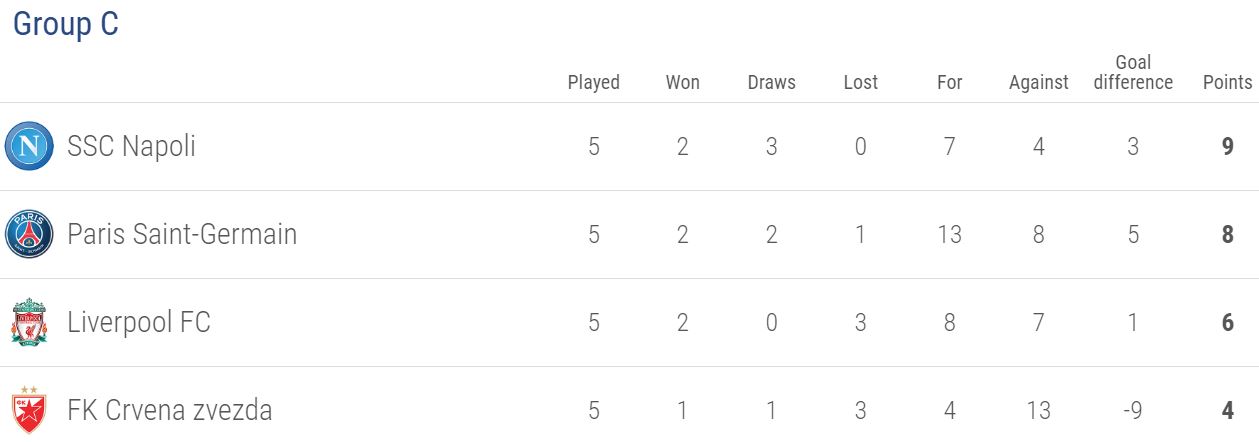Open the SSC Napoli team link
The image size is (1259, 442).
131,147
